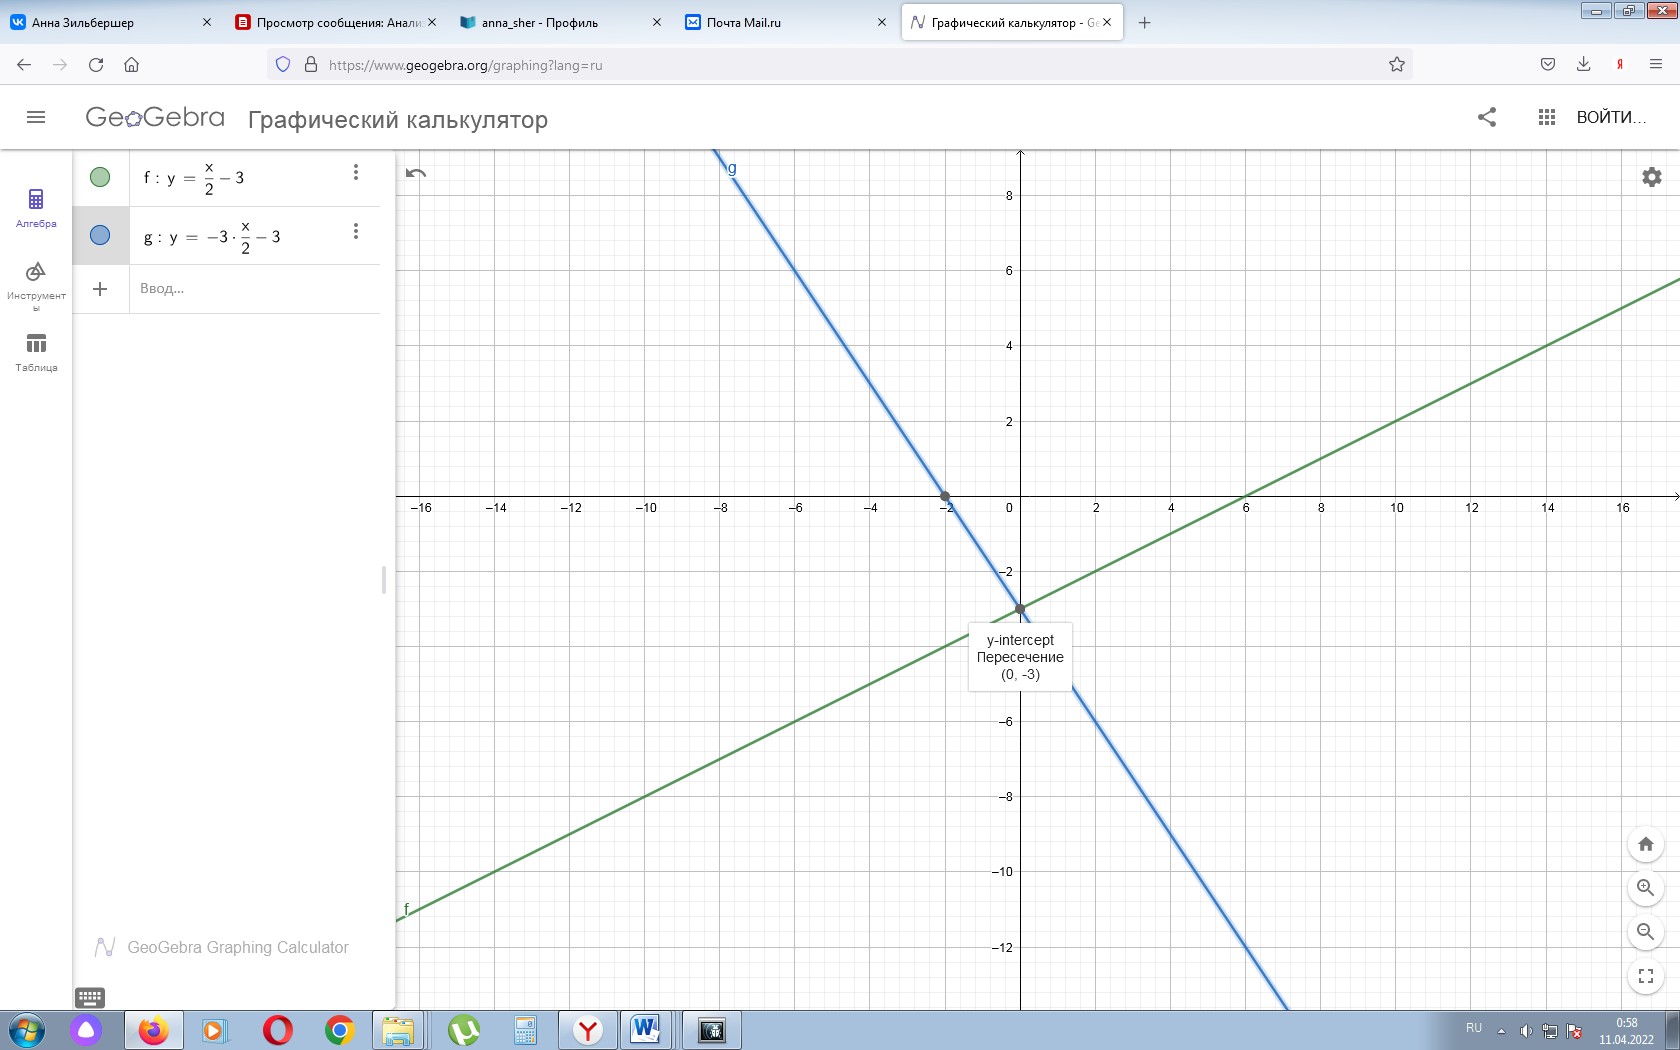Image resolution: width=1680 pixels, height=1050 pixels.
Task: Add new input row with plus icon
Action: click(x=100, y=289)
